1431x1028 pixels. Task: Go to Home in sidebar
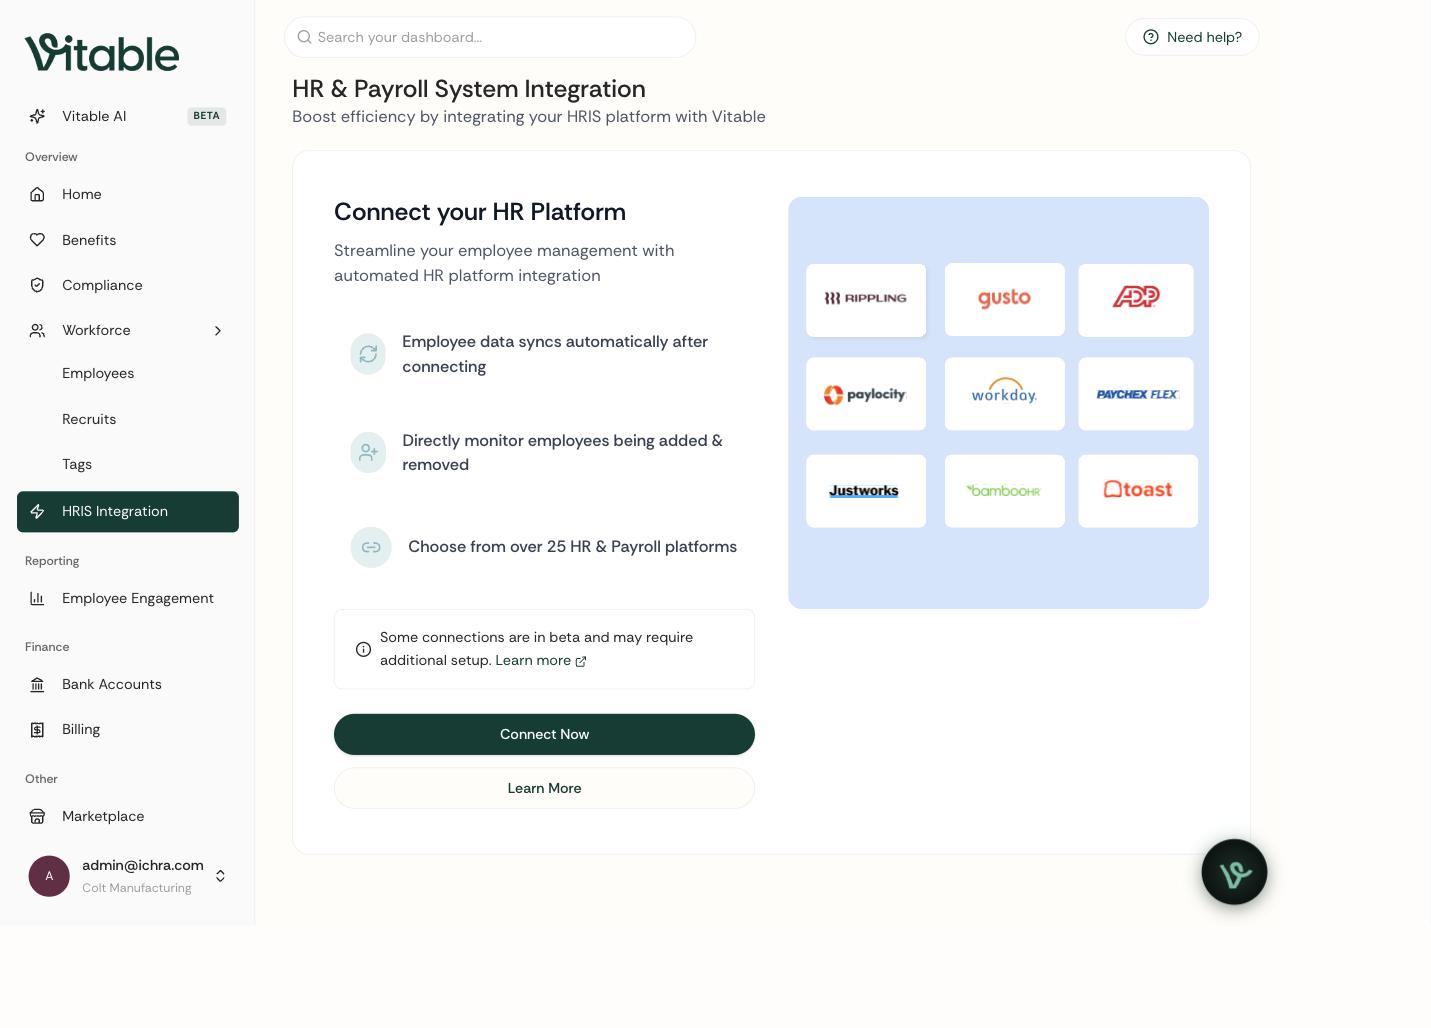pyautogui.click(x=128, y=194)
